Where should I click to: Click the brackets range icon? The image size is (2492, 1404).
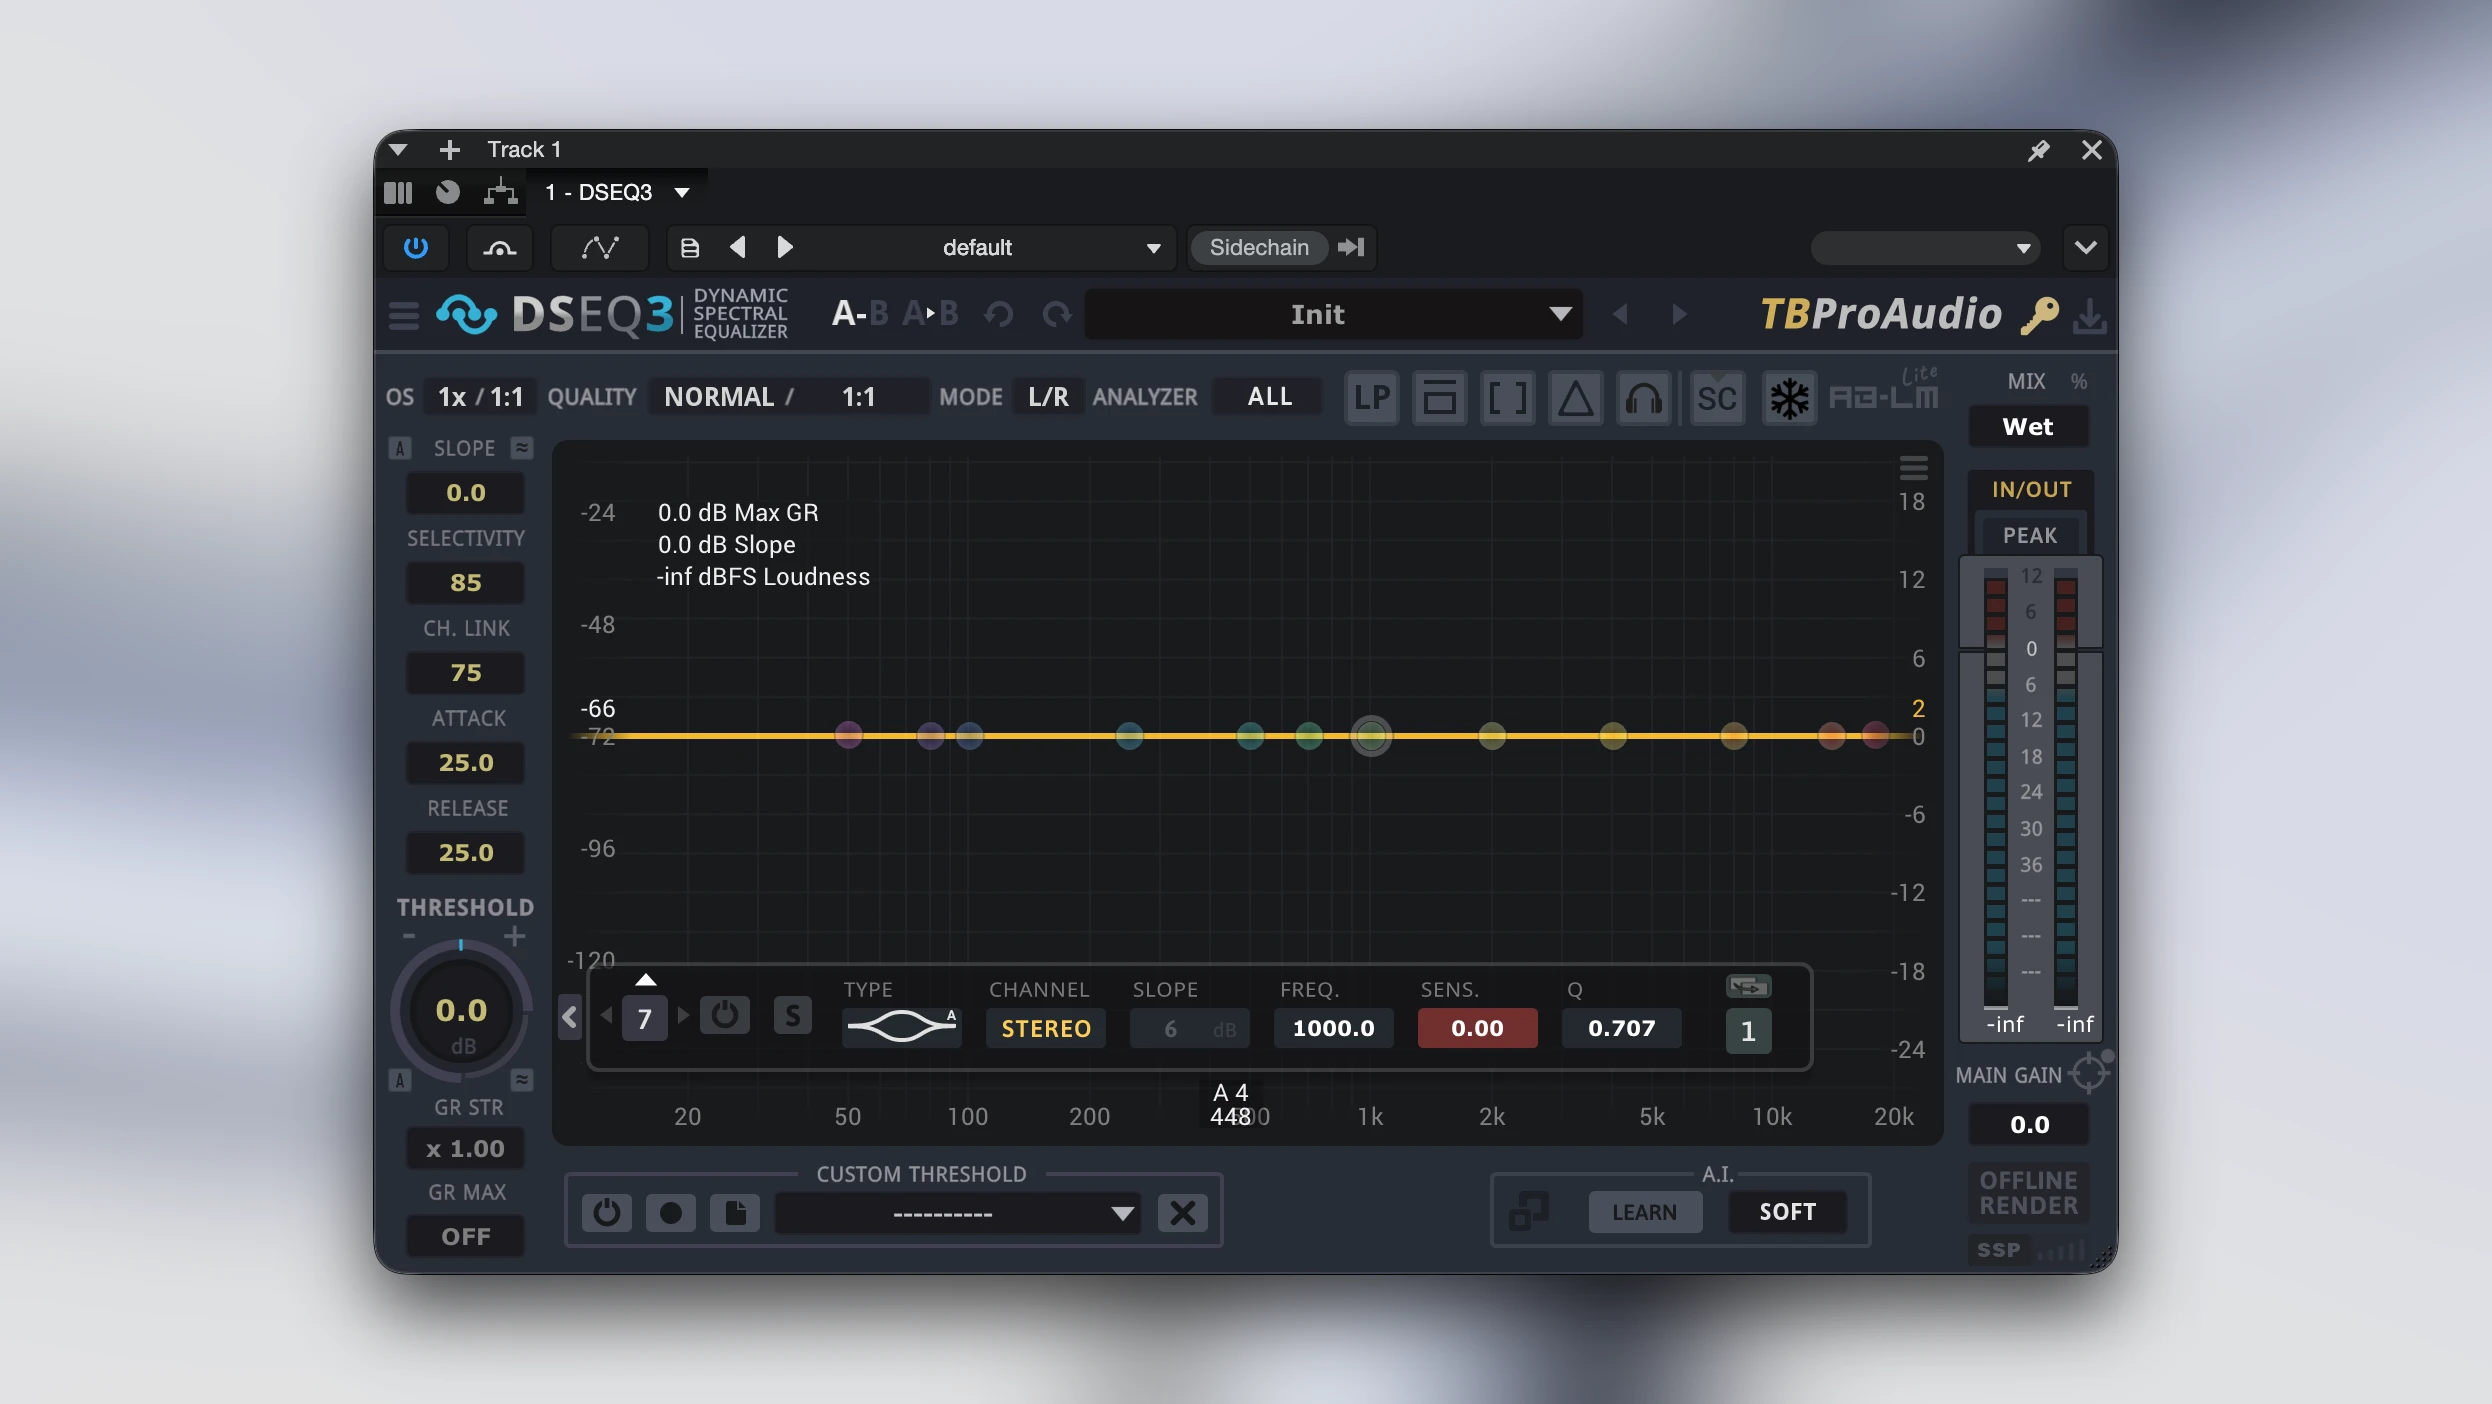pos(1507,398)
